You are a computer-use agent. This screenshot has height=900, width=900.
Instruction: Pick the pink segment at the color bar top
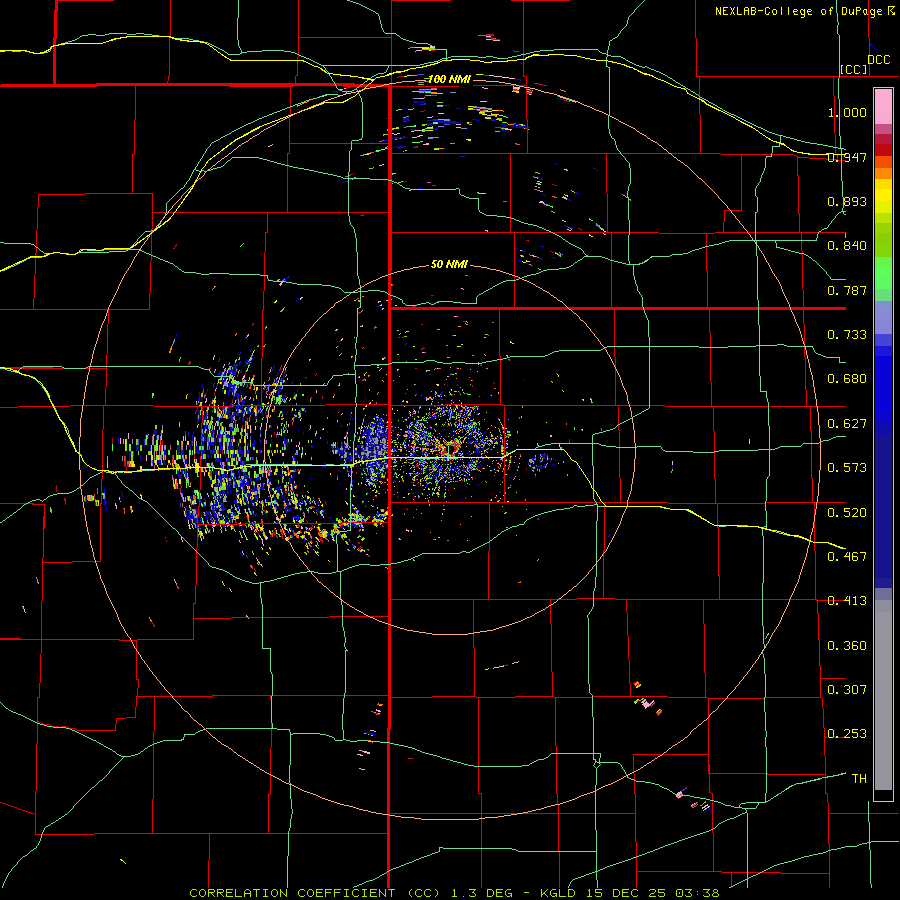click(883, 107)
